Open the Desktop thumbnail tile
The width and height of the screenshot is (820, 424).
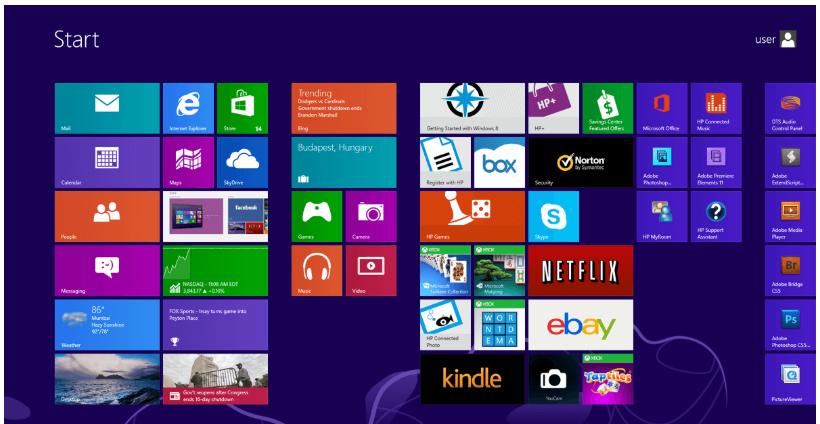click(x=107, y=378)
